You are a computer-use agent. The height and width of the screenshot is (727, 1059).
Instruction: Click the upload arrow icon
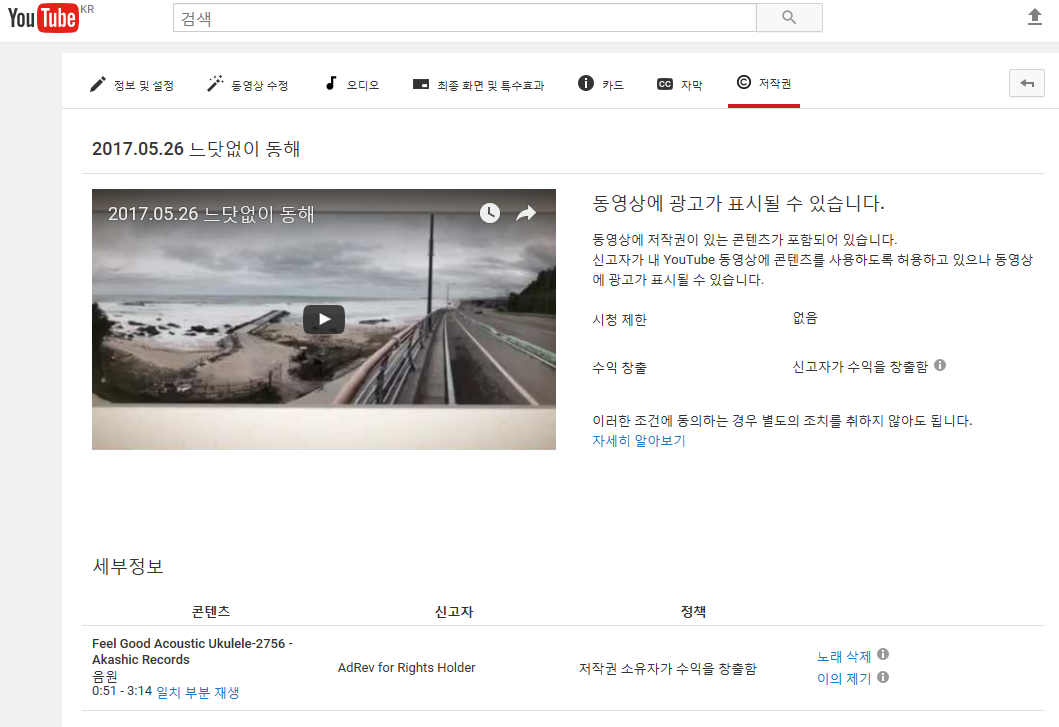click(x=1035, y=18)
